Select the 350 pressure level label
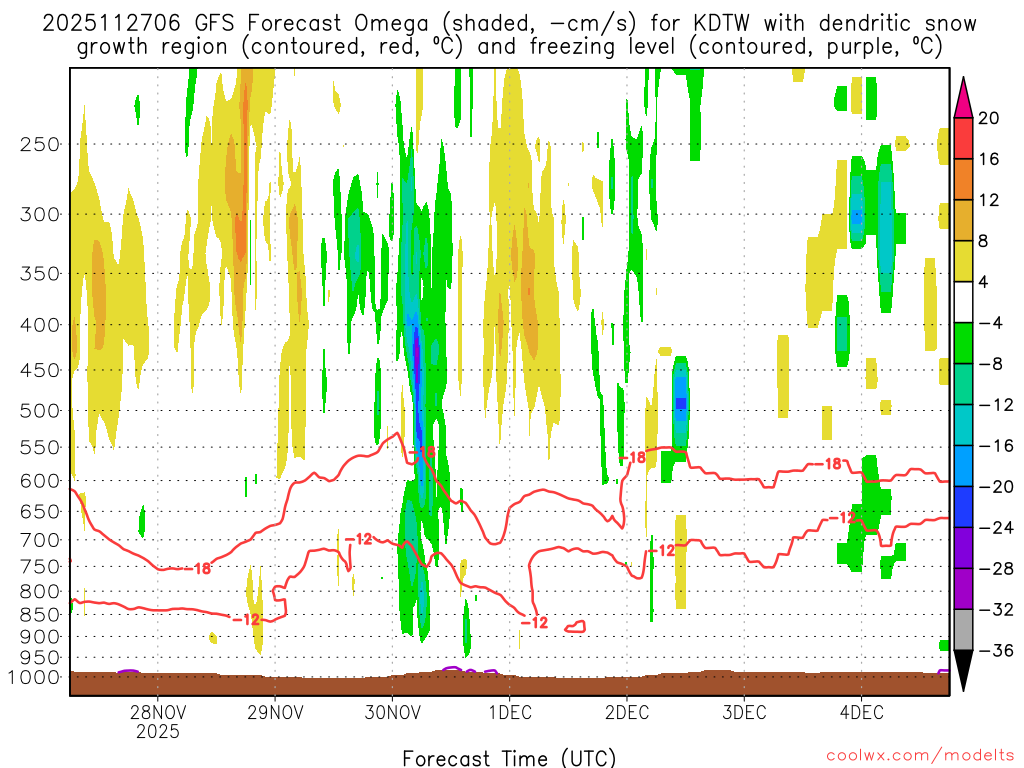Viewport: 1024px width, 768px height. pos(40,274)
